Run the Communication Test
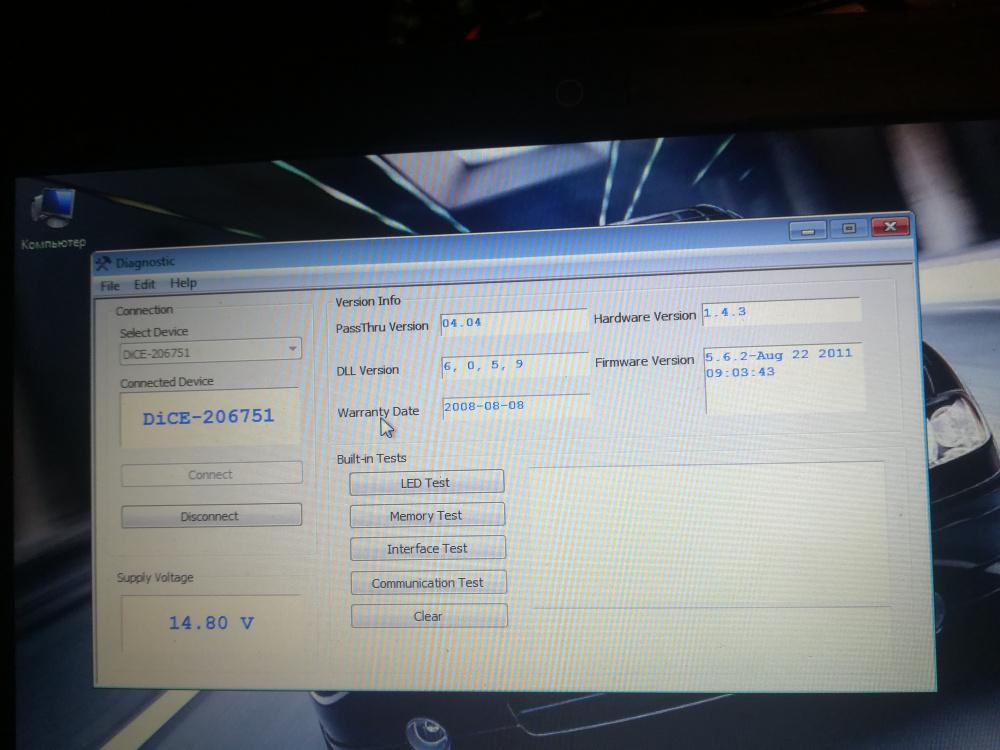This screenshot has height=750, width=1000. (428, 582)
